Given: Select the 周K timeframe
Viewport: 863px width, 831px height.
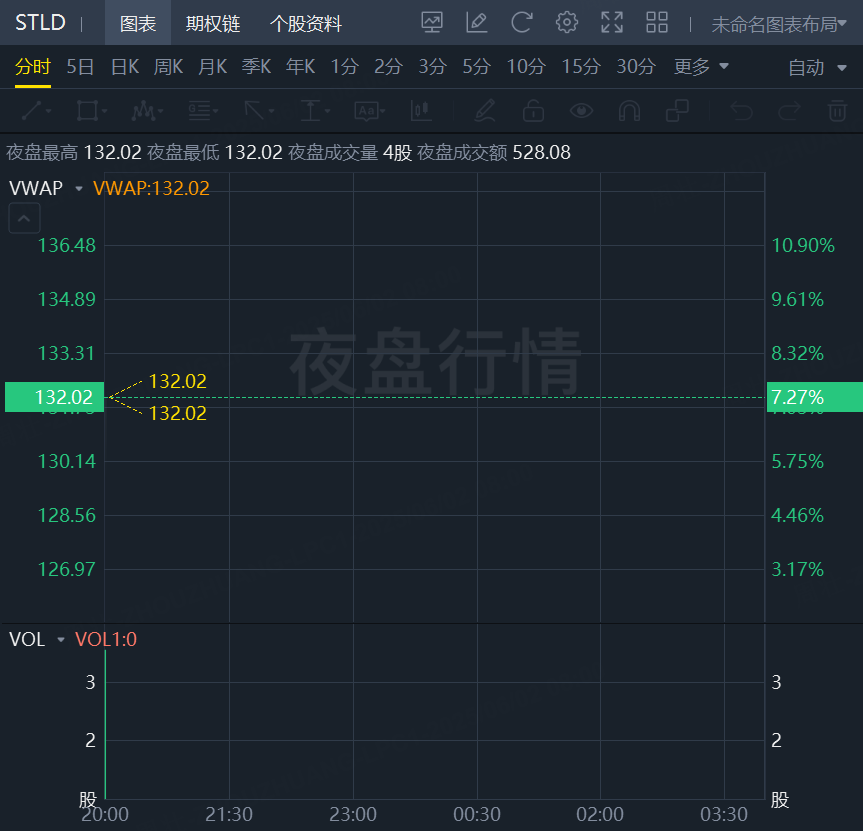Looking at the screenshot, I should [168, 67].
